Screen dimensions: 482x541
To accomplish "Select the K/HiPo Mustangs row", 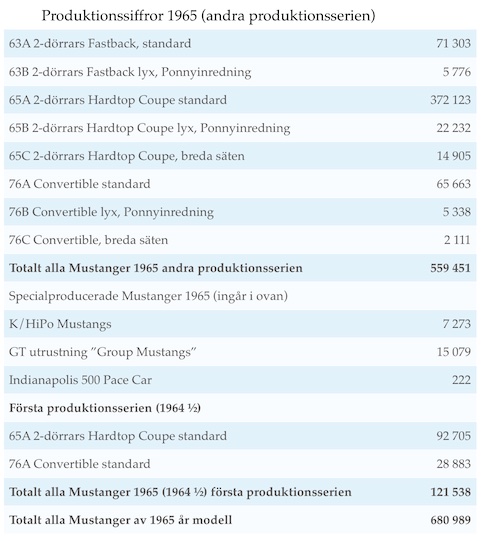I will pyautogui.click(x=240, y=324).
